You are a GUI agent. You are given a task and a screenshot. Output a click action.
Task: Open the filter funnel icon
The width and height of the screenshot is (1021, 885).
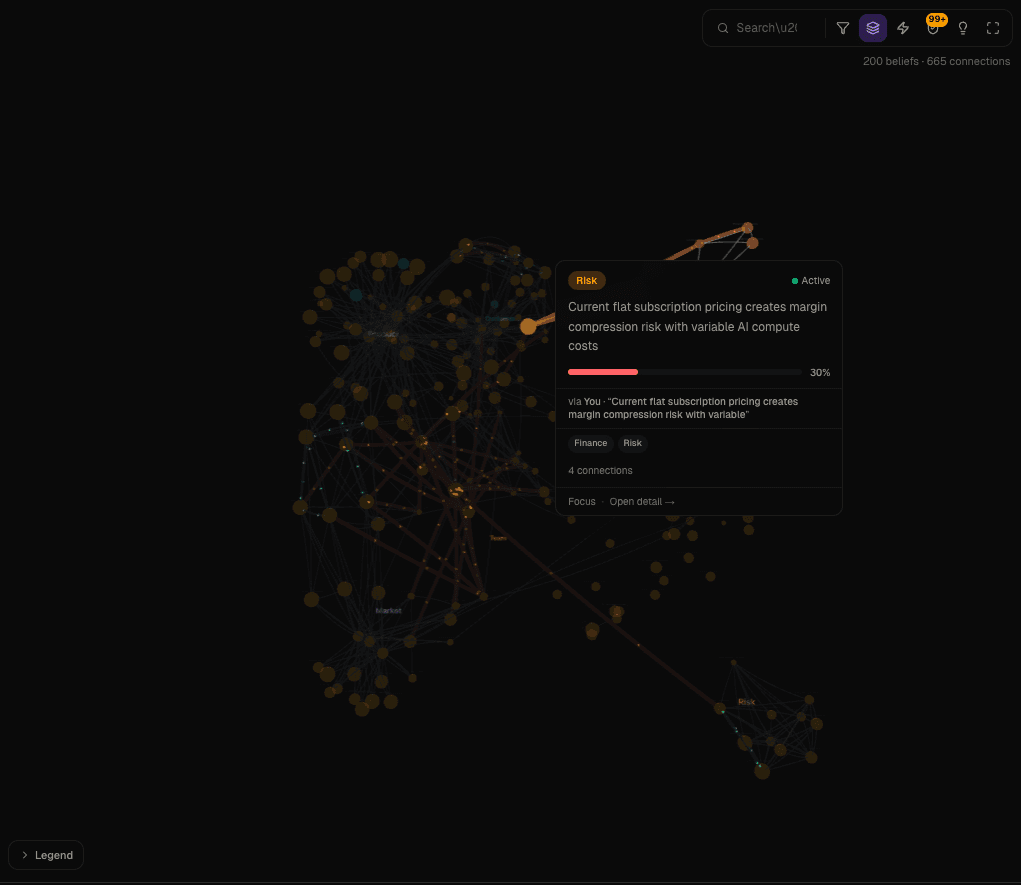pyautogui.click(x=843, y=28)
